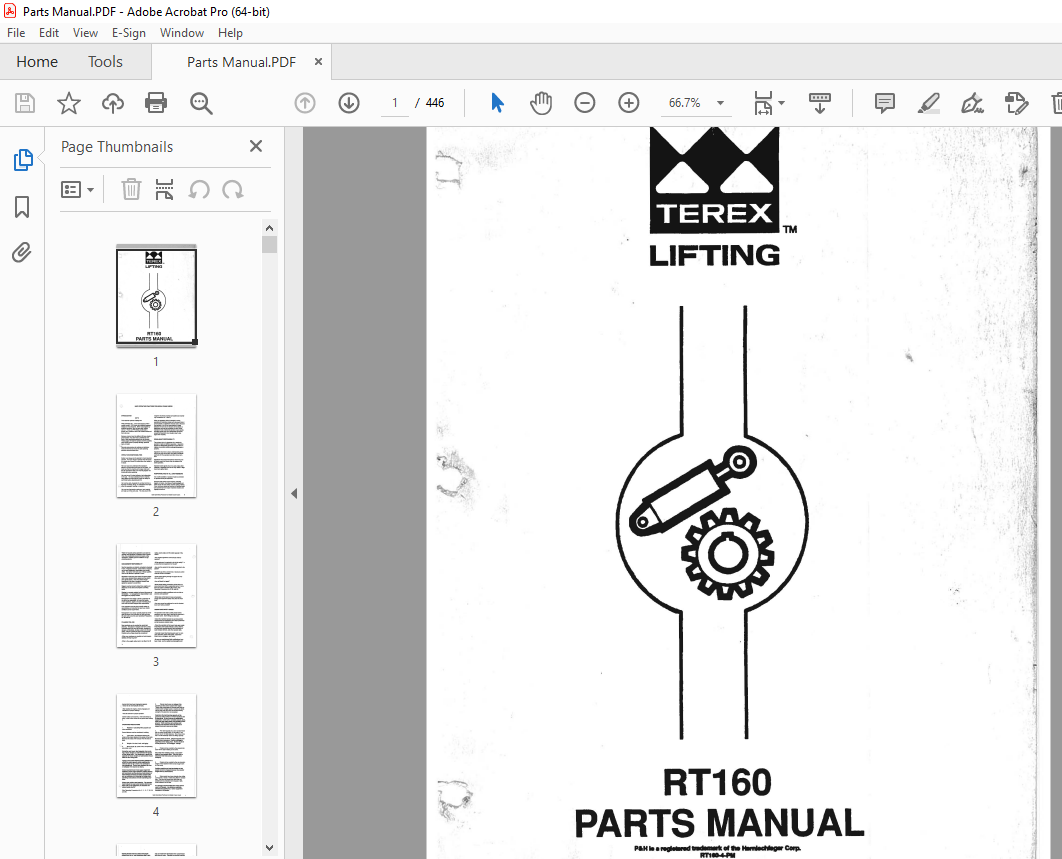This screenshot has width=1062, height=859.
Task: Switch to the Tools tab
Action: [105, 62]
